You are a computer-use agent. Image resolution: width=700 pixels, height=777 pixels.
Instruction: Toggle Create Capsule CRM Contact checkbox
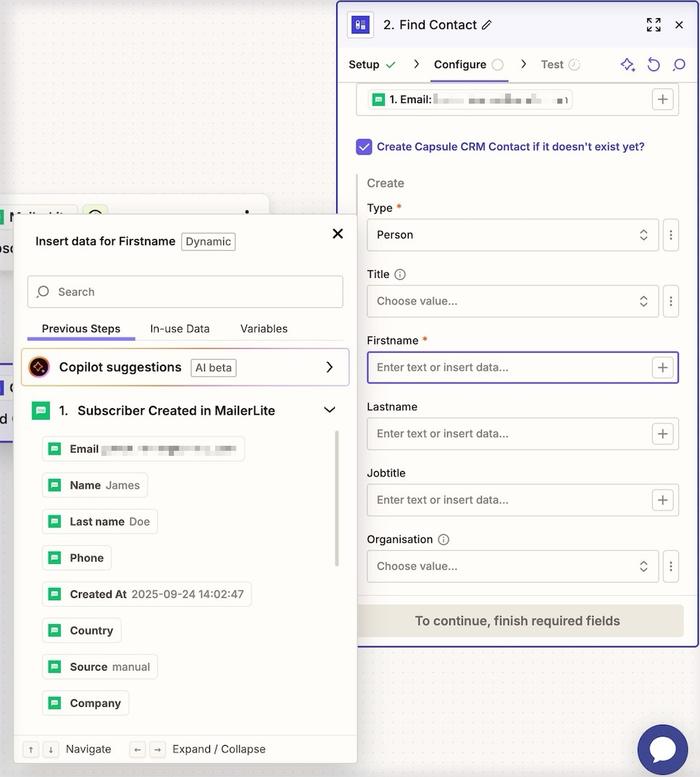pos(364,147)
